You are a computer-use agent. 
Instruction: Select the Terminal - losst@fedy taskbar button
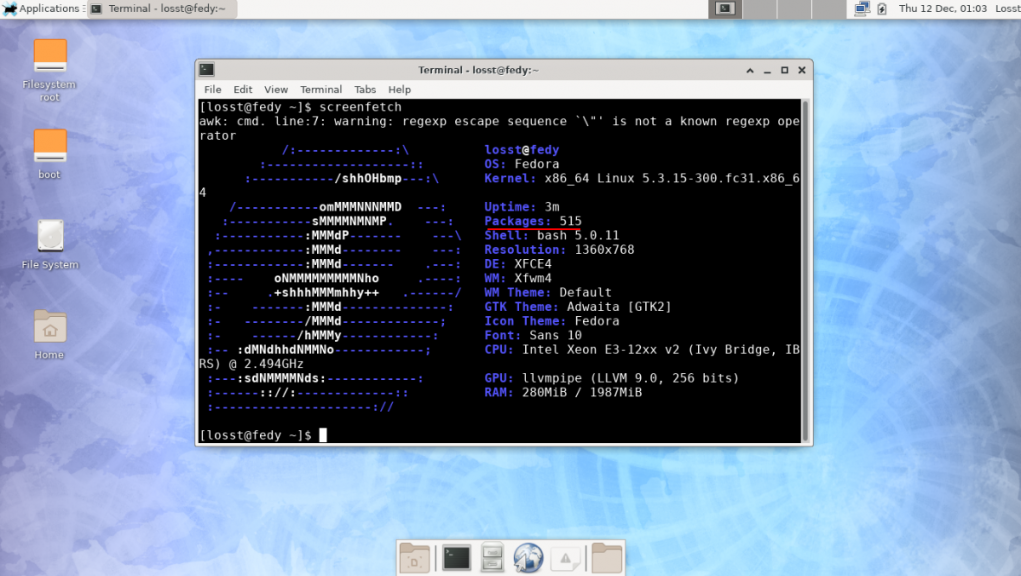point(162,8)
